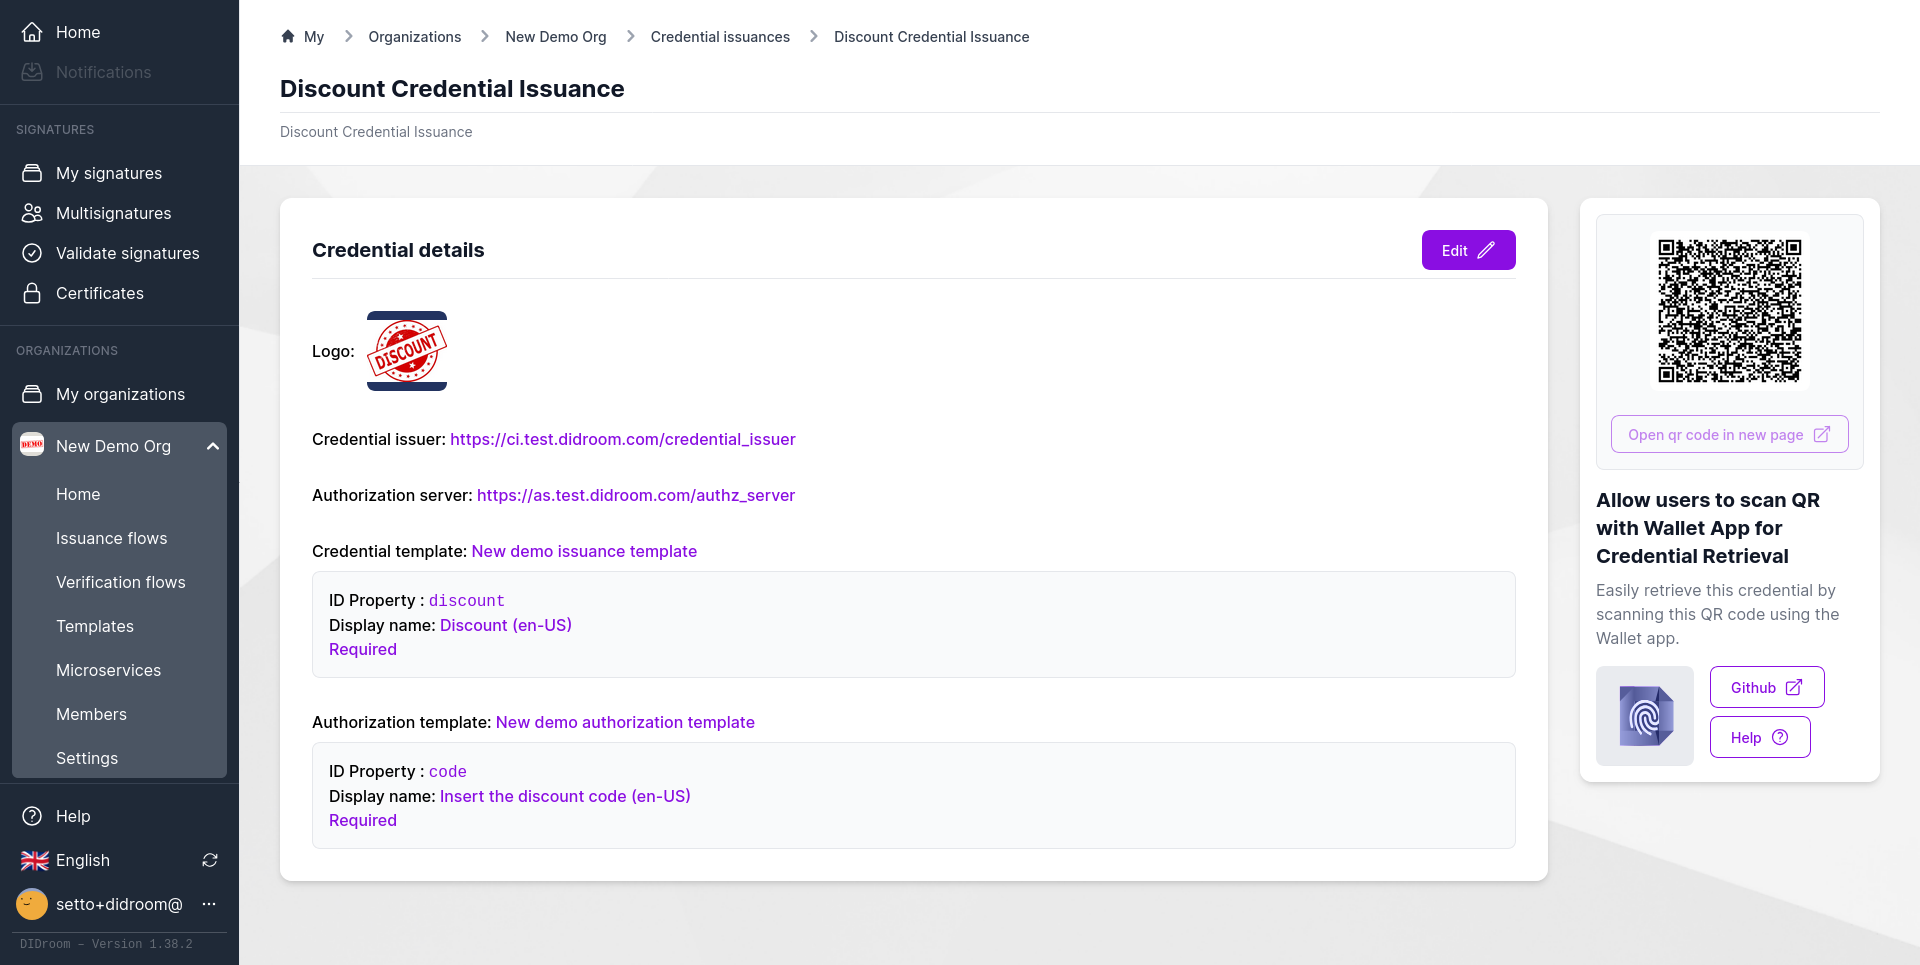The width and height of the screenshot is (1920, 965).
Task: Click the Credential issuances breadcrumb
Action: coord(720,37)
